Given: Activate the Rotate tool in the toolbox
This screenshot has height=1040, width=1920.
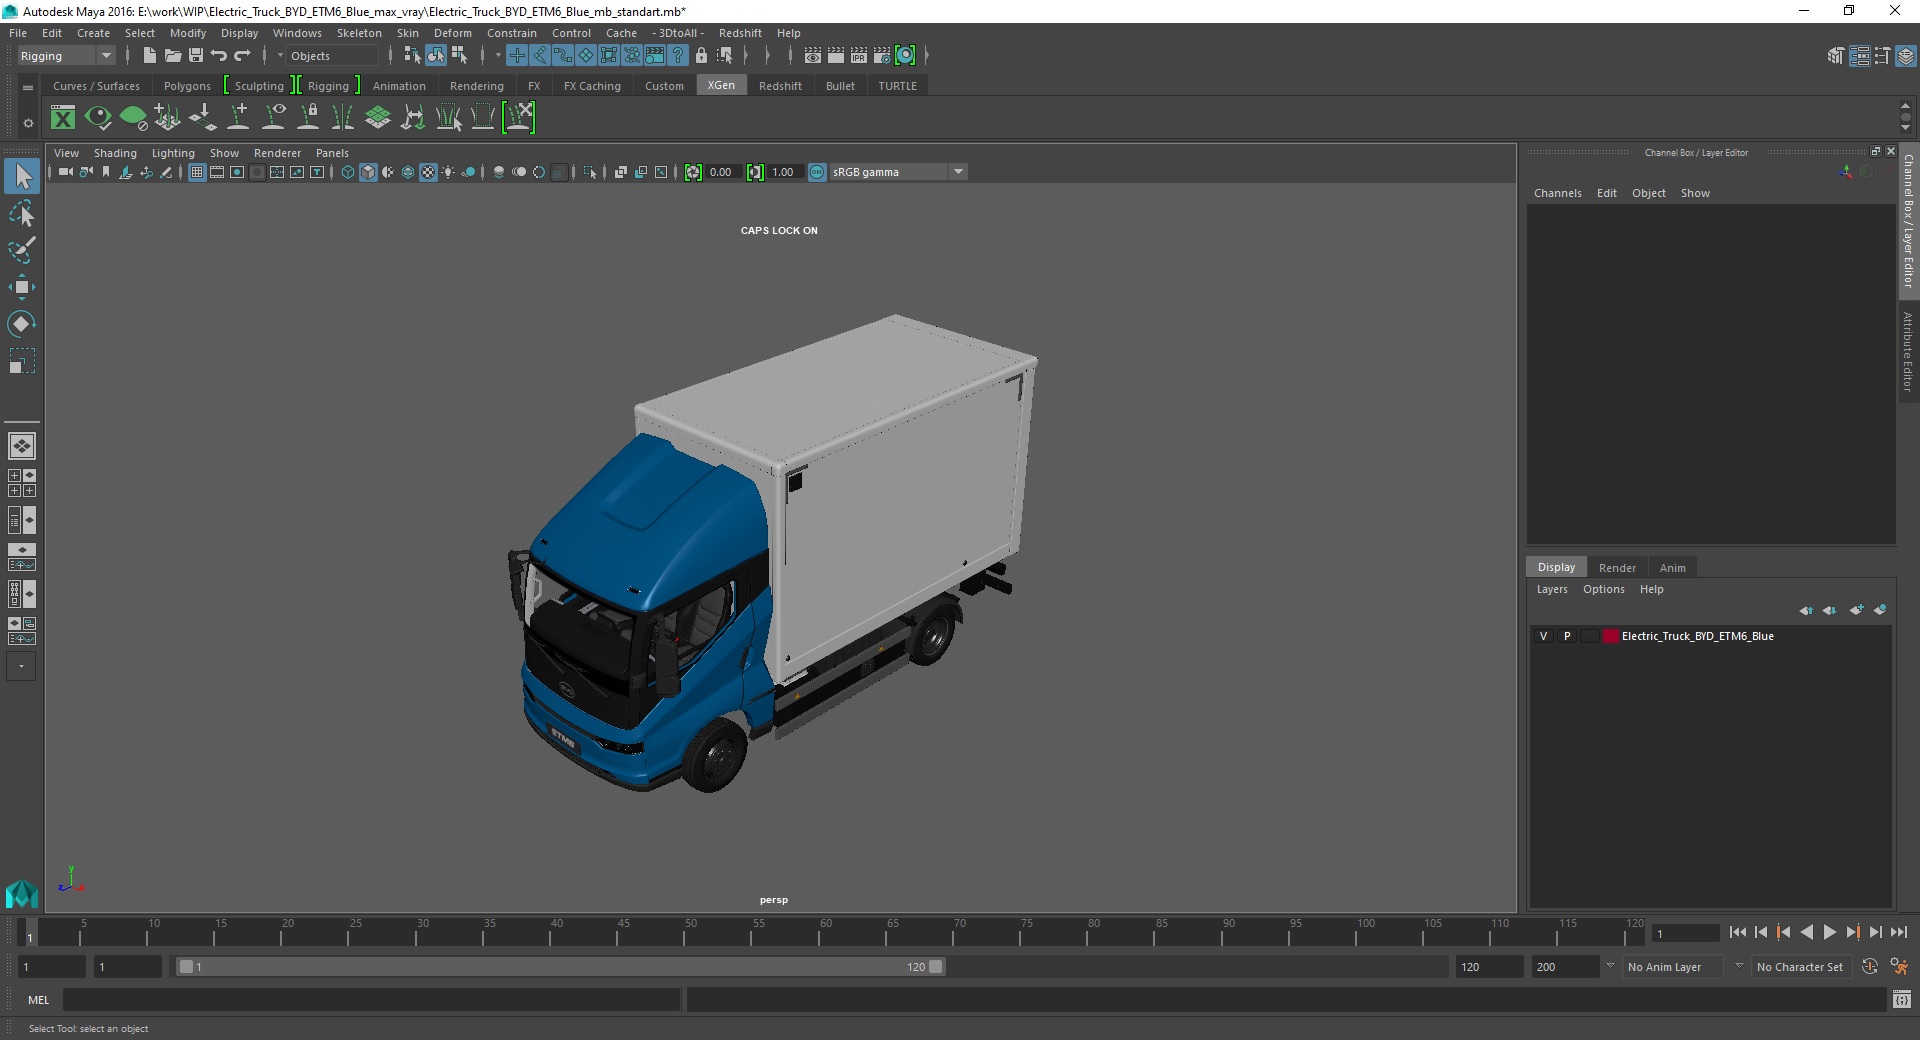Looking at the screenshot, I should click(x=22, y=323).
